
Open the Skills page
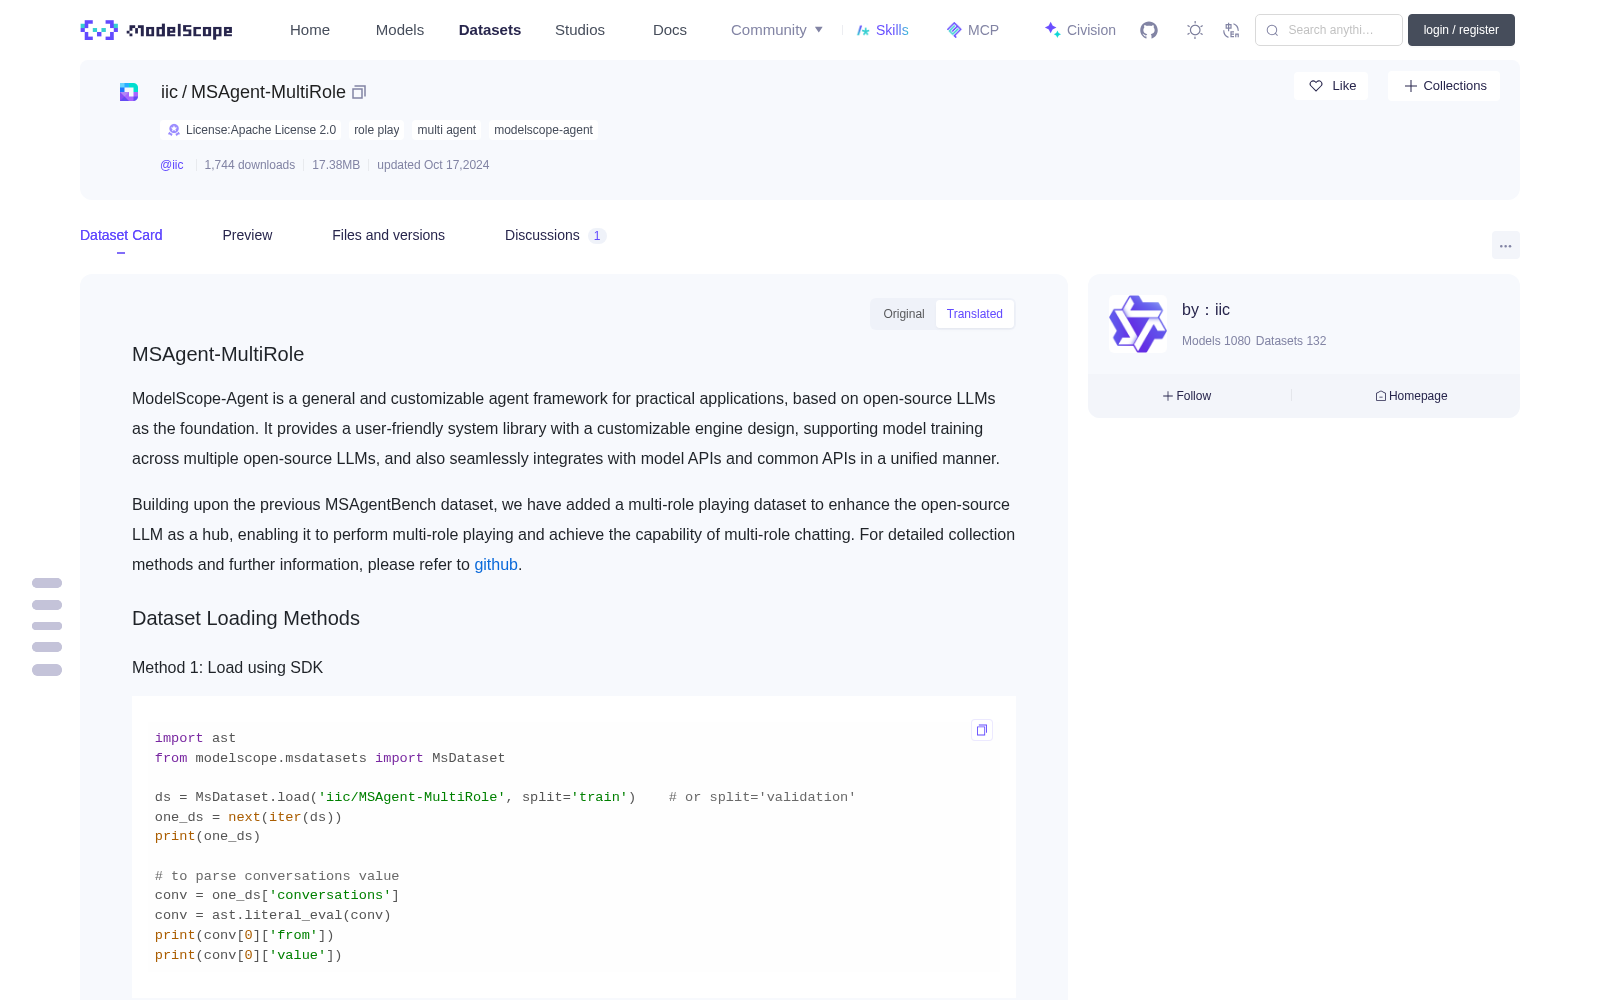(883, 30)
